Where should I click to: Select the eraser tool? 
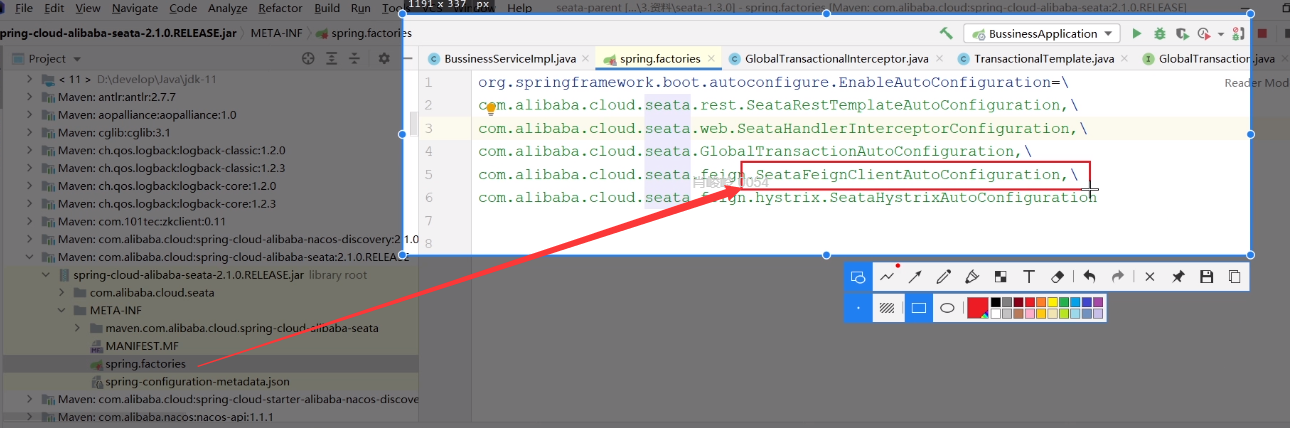1057,277
